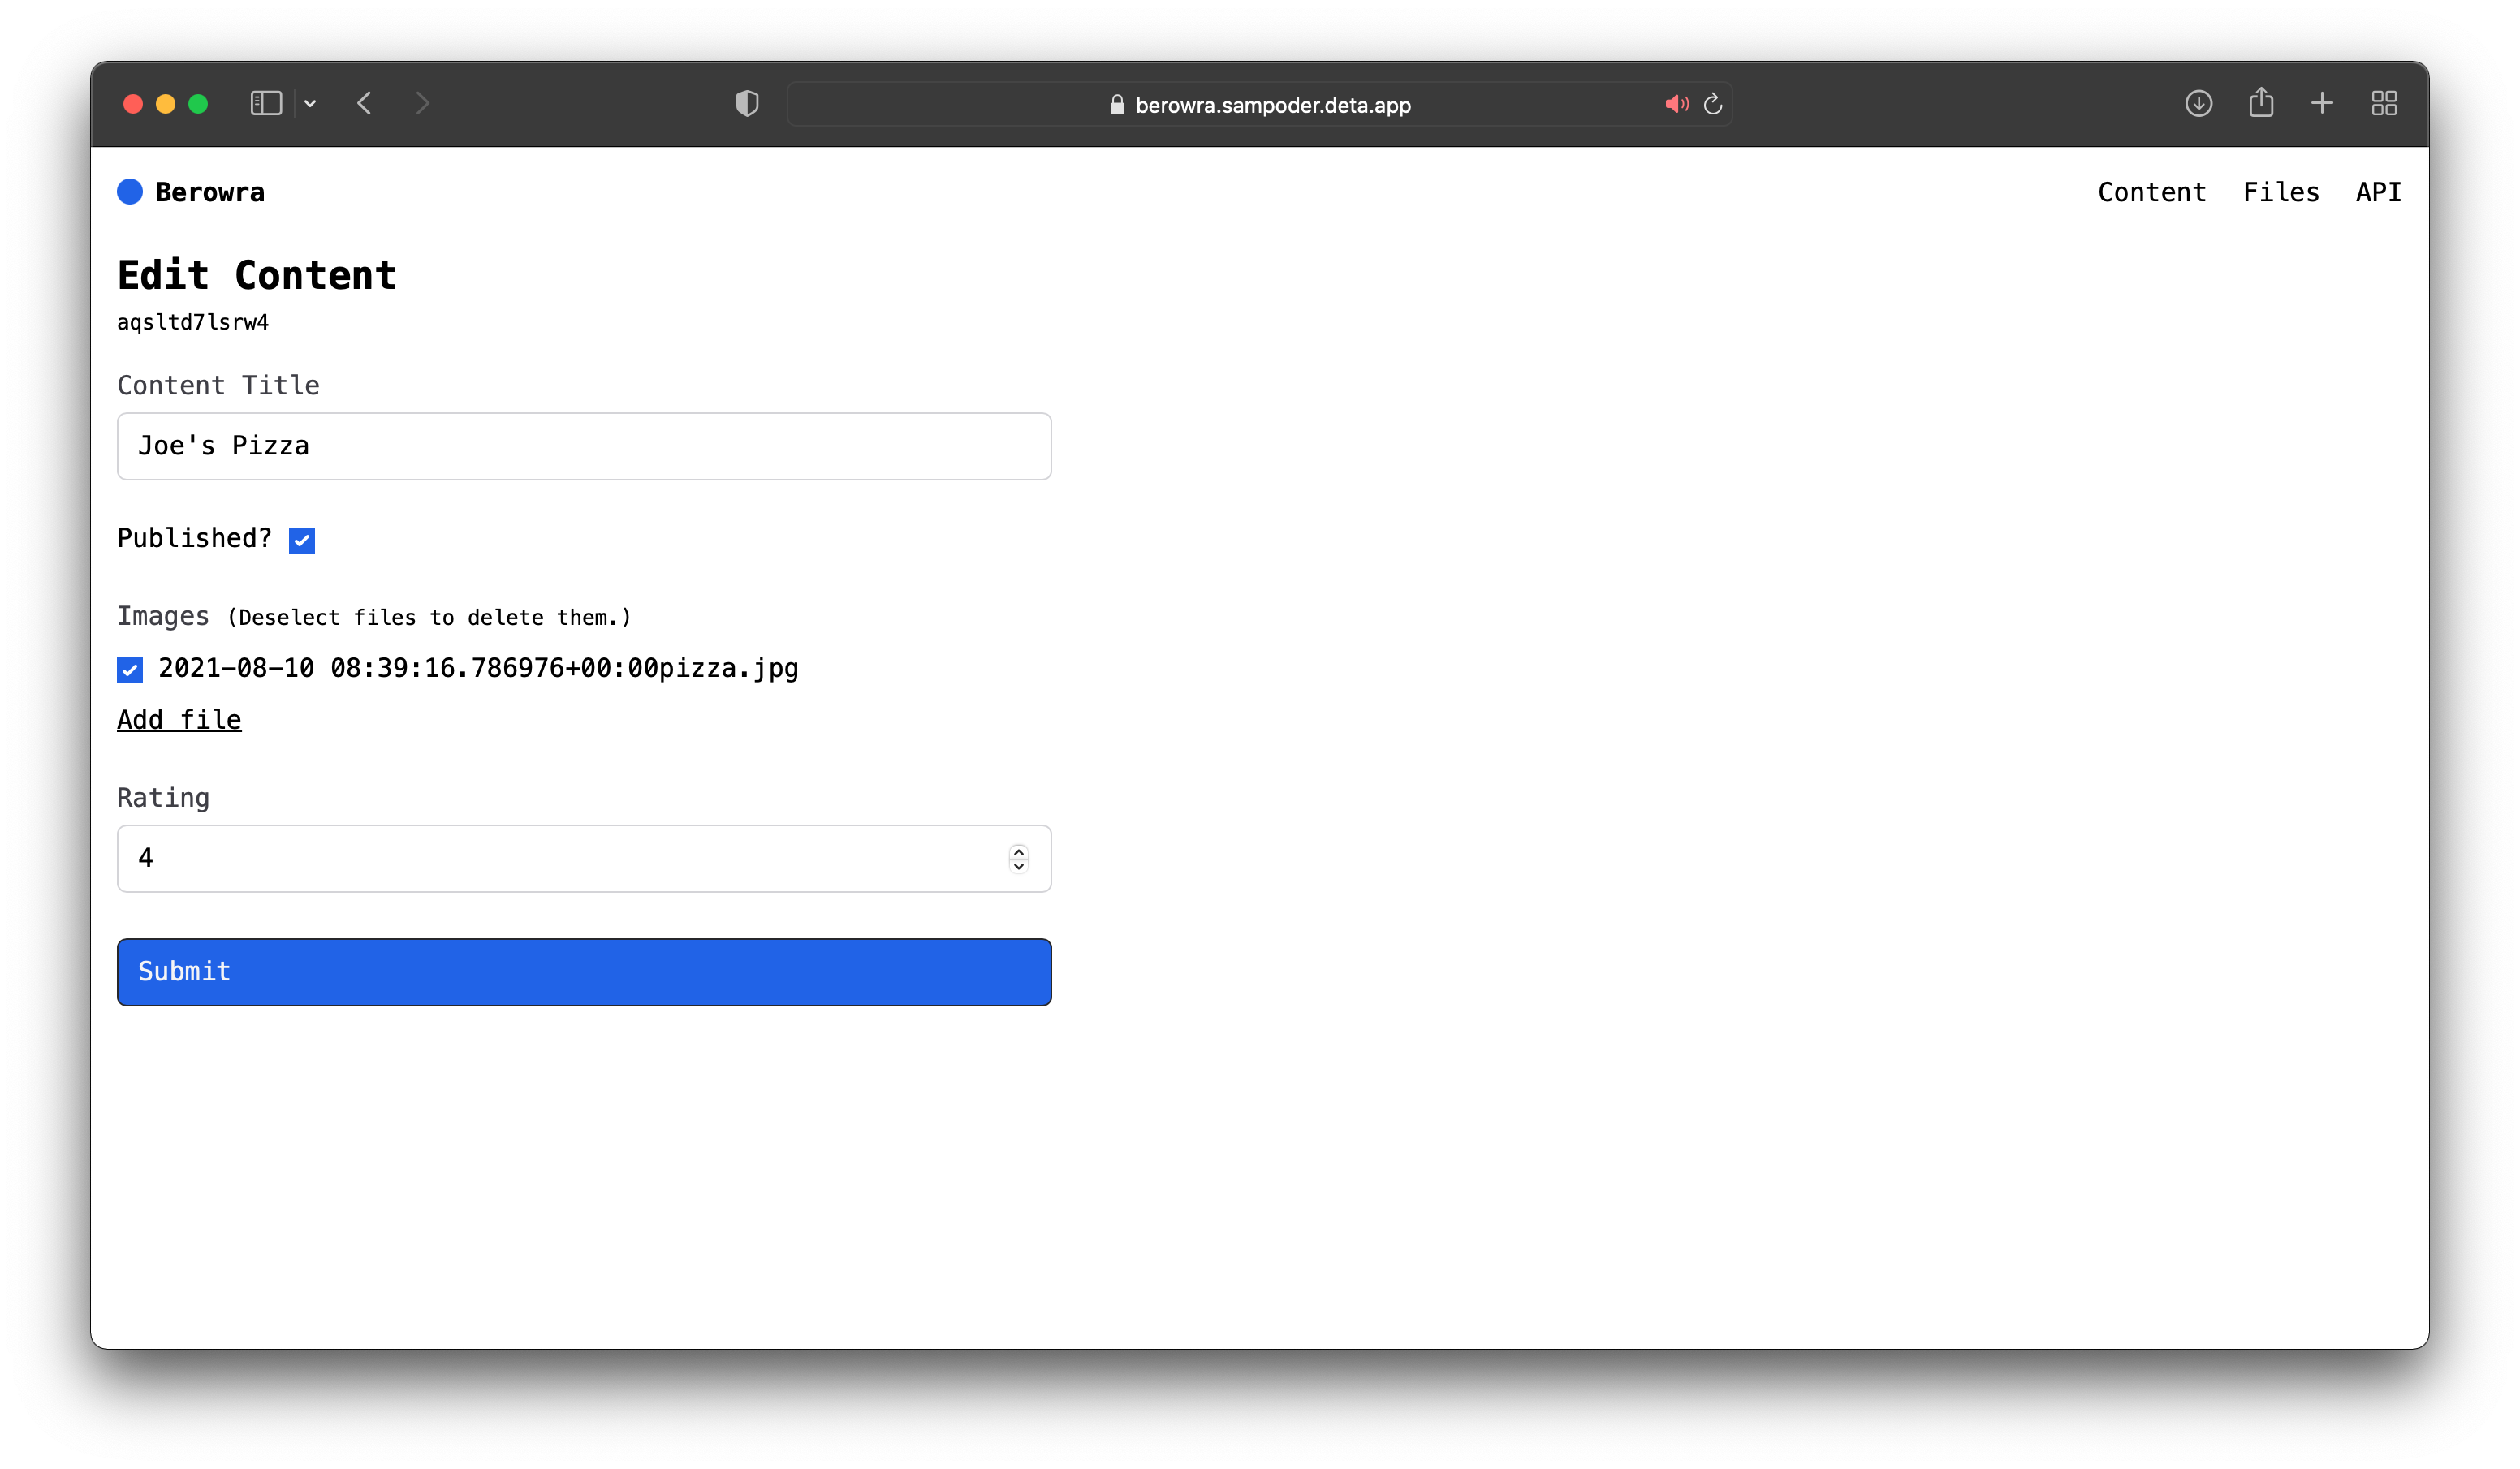Mute the tab audio speaker icon

click(1676, 104)
